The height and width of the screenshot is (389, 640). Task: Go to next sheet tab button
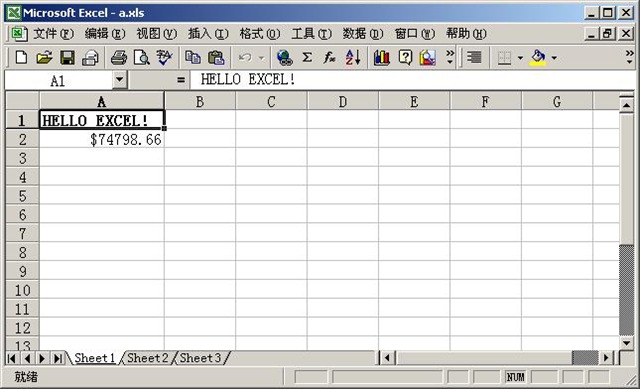(42, 358)
